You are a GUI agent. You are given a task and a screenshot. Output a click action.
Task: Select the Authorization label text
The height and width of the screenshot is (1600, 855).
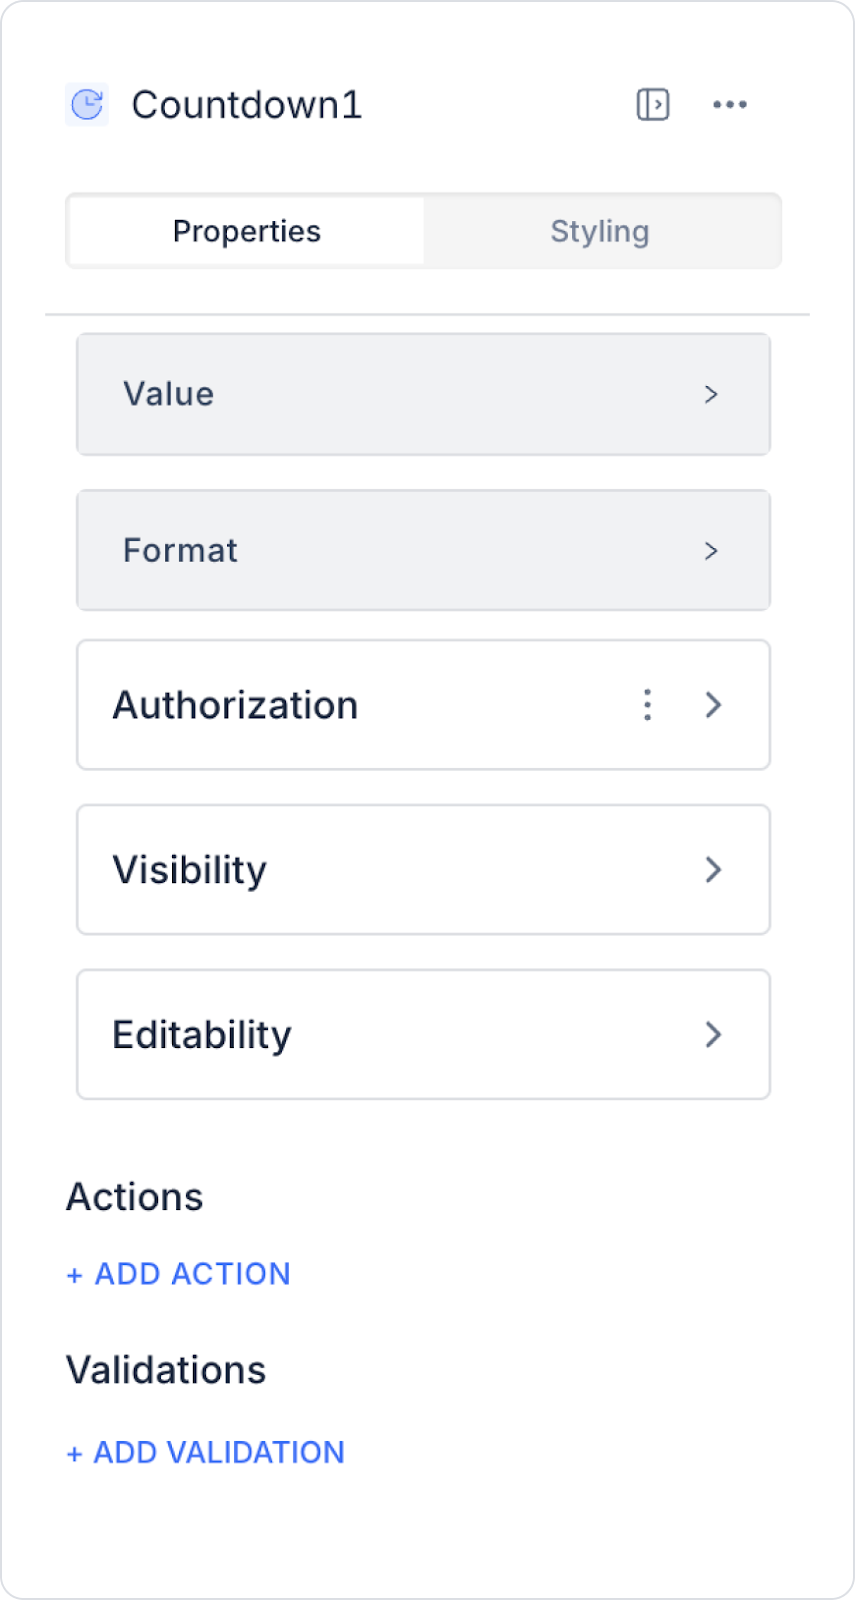[235, 705]
